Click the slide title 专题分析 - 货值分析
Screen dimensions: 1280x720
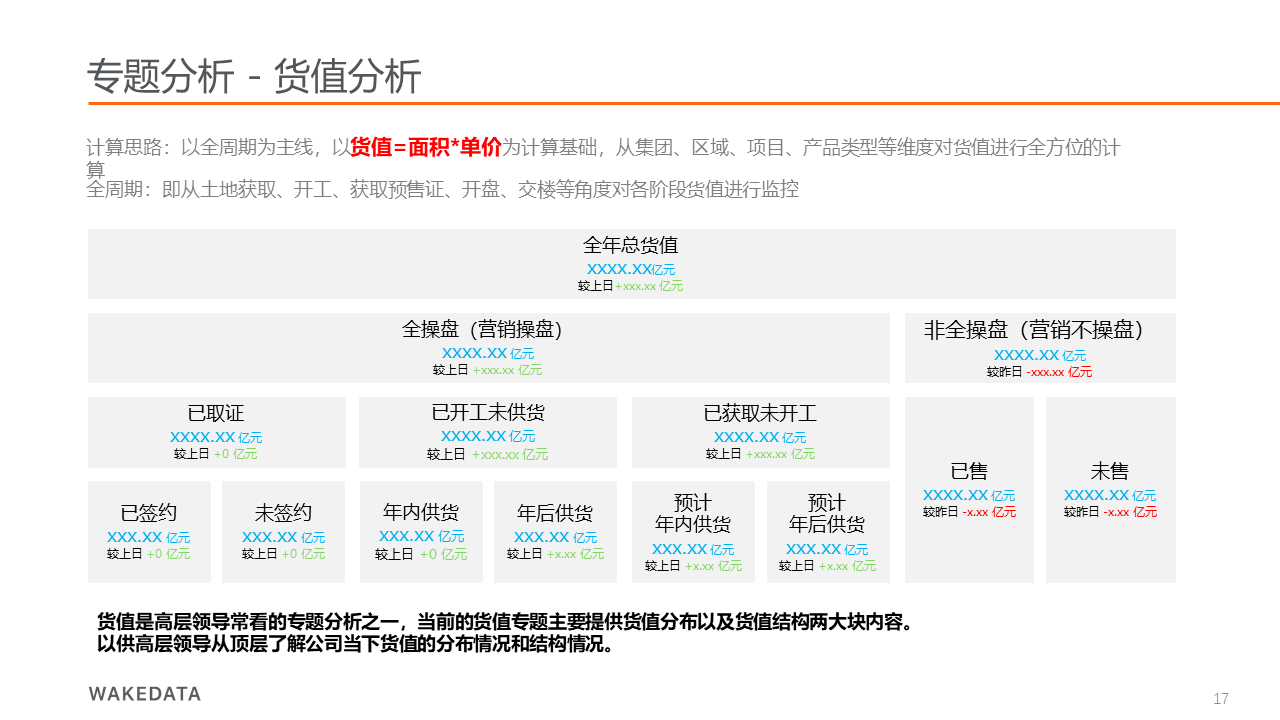click(254, 77)
